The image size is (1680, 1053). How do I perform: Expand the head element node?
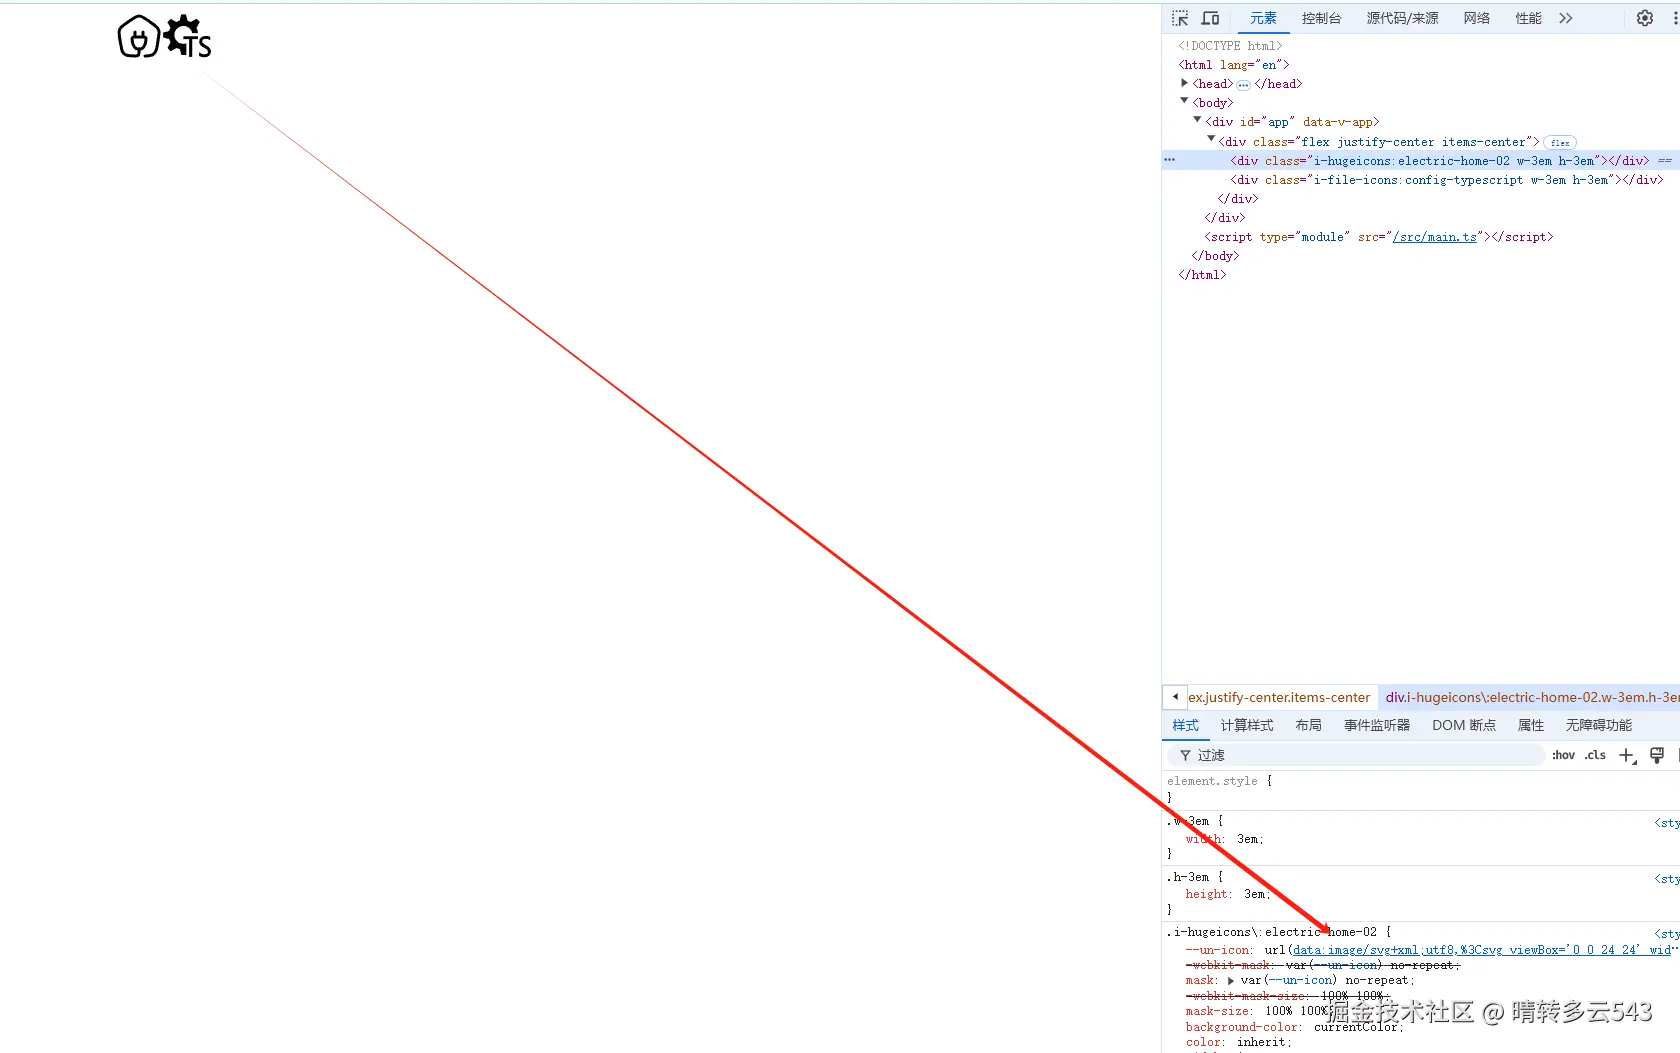click(1184, 83)
